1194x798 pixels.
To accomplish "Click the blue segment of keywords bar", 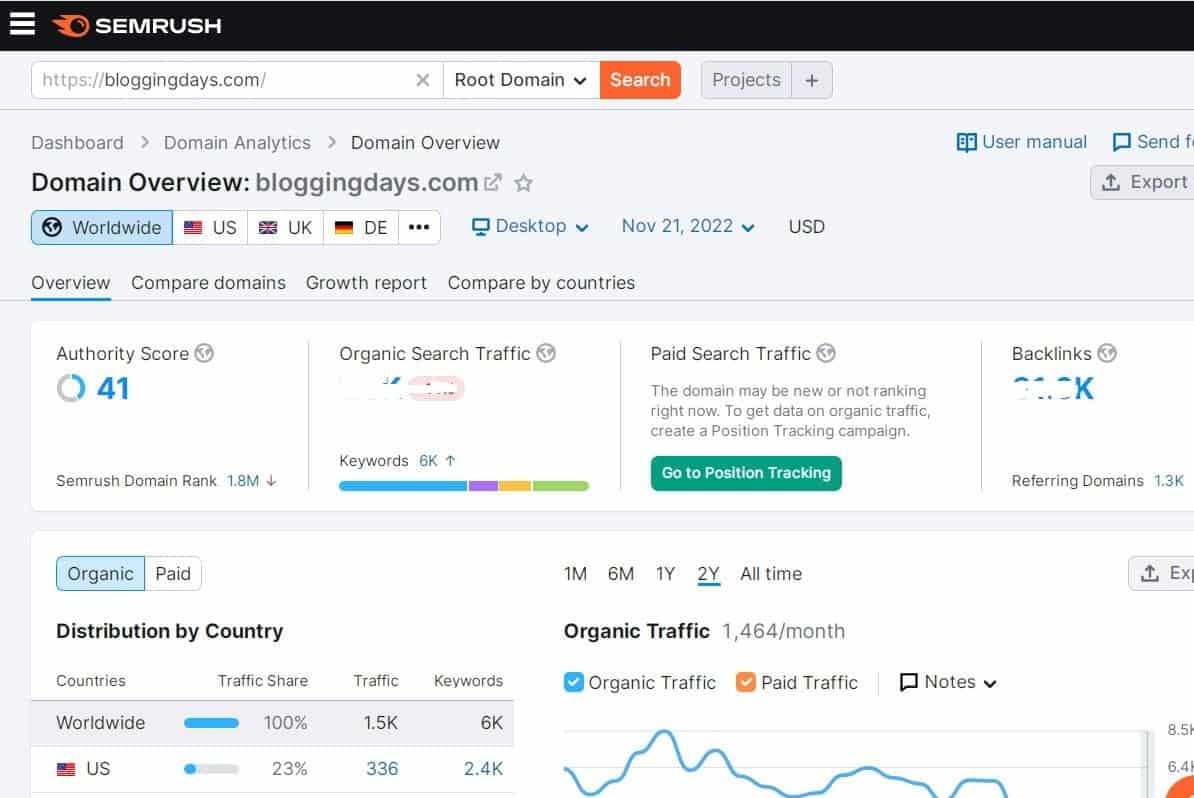I will pyautogui.click(x=404, y=486).
